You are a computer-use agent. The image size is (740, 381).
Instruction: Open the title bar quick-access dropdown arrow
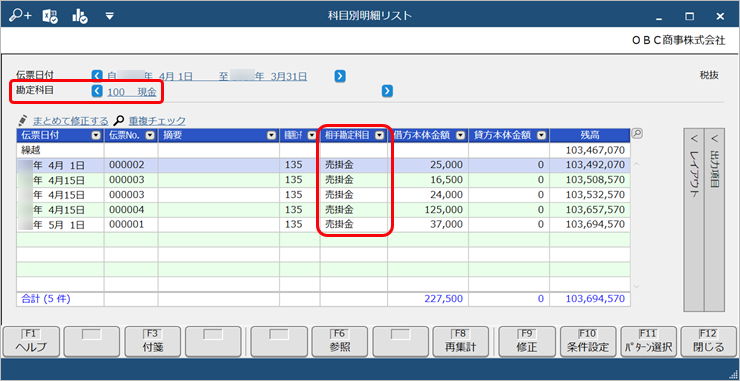109,16
